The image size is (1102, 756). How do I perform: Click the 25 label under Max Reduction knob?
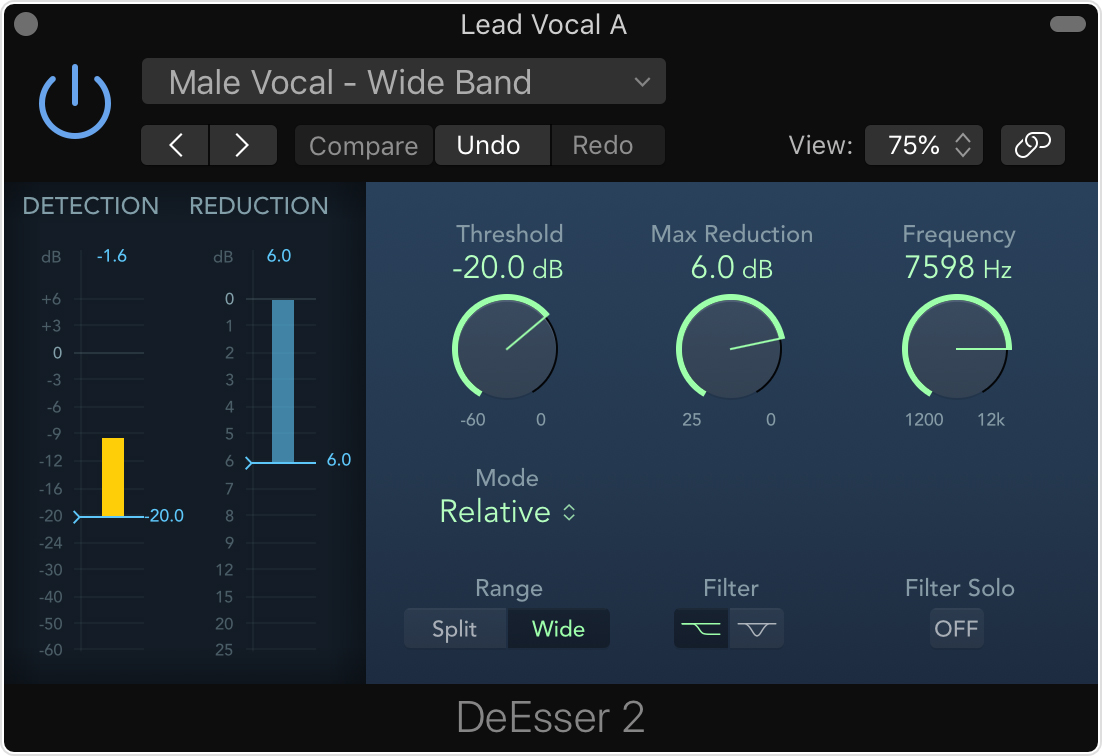tap(692, 420)
